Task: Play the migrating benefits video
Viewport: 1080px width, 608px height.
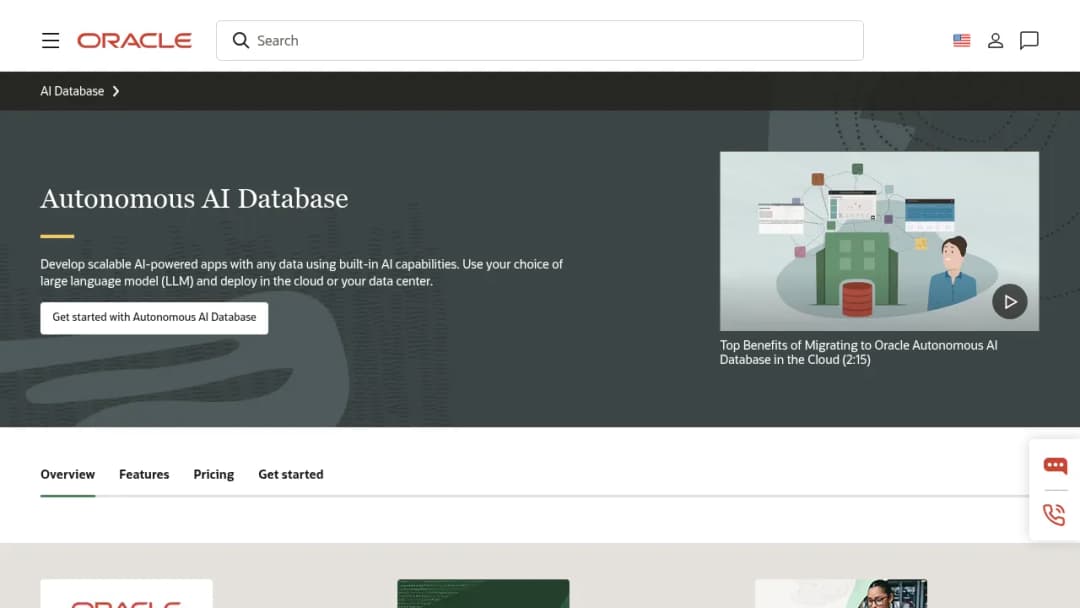Action: tap(1010, 302)
